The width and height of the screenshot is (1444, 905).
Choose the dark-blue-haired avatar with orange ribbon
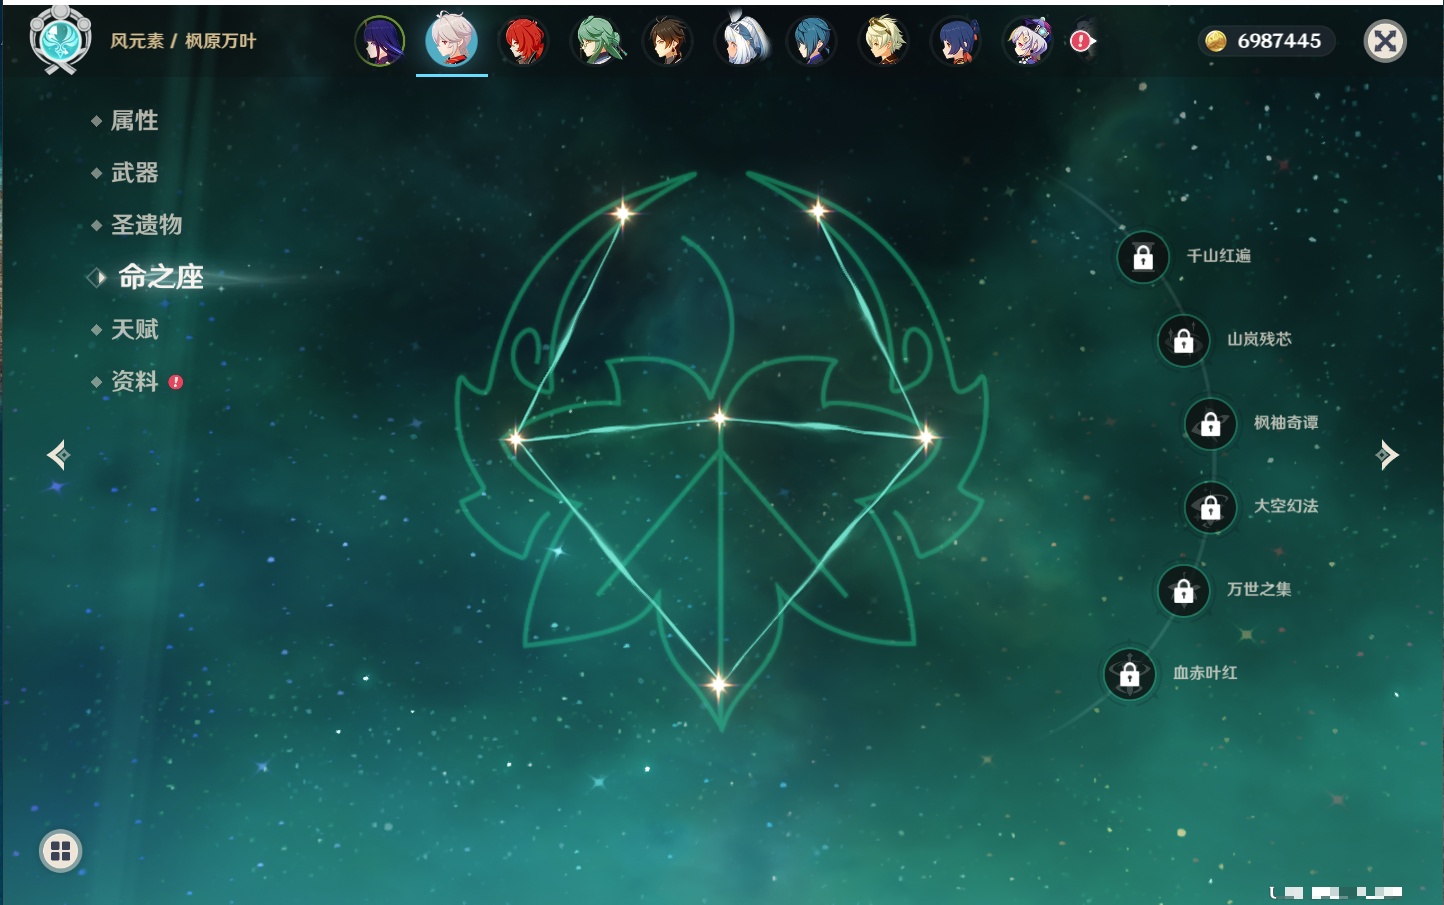[956, 41]
